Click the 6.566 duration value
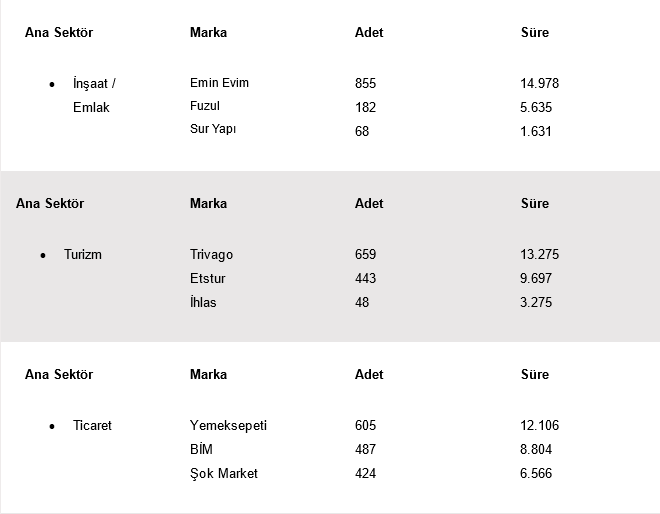 [536, 473]
